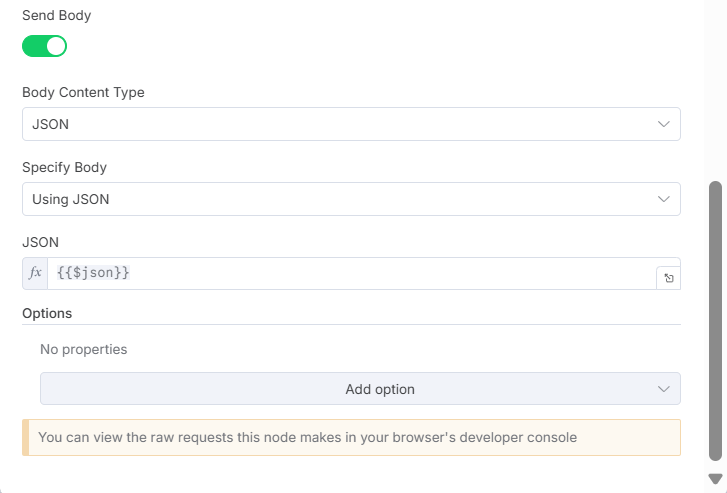Click the Body Content Type label
This screenshot has height=493, width=727.
point(83,92)
